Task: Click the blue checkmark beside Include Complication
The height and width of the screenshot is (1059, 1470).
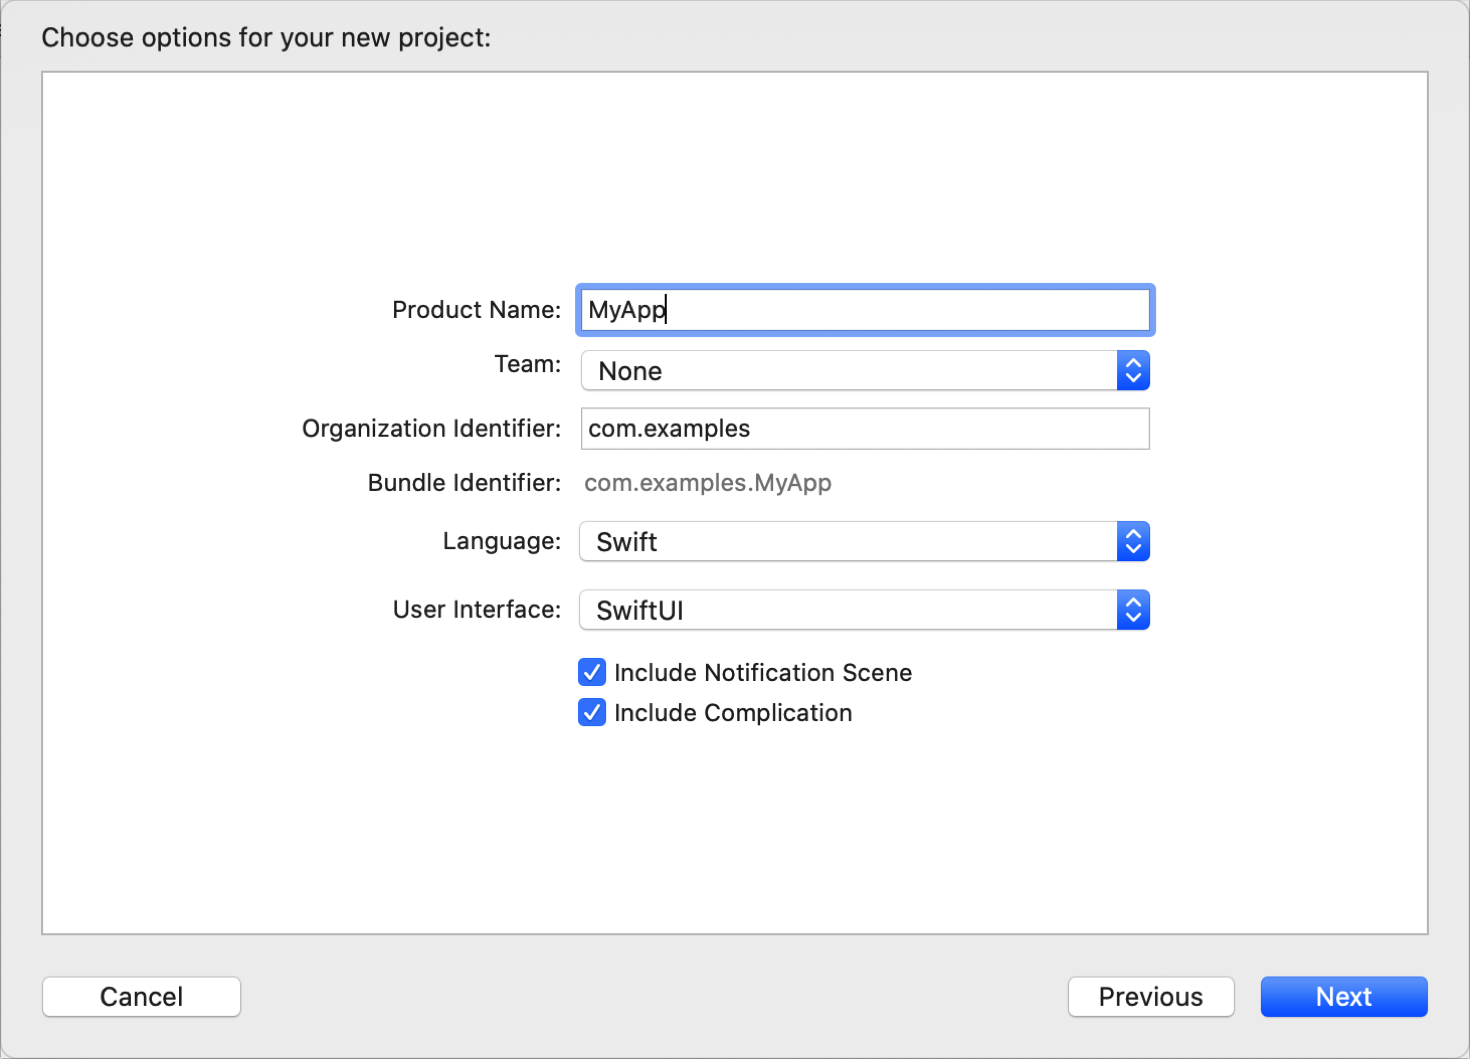Action: tap(592, 712)
